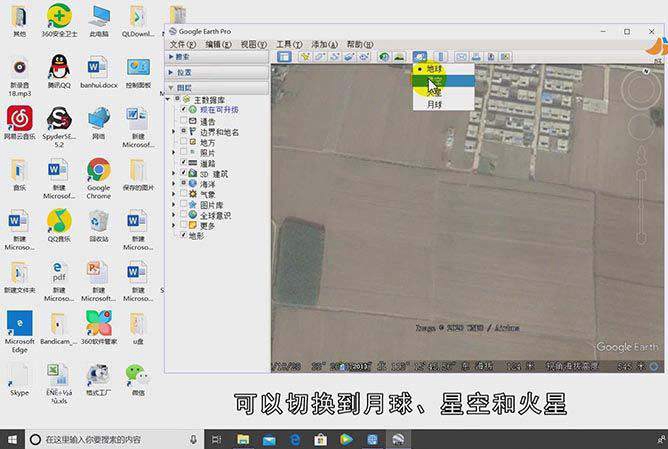The height and width of the screenshot is (449, 668).
Task: Open File Explorer from the taskbar
Action: tap(243, 439)
